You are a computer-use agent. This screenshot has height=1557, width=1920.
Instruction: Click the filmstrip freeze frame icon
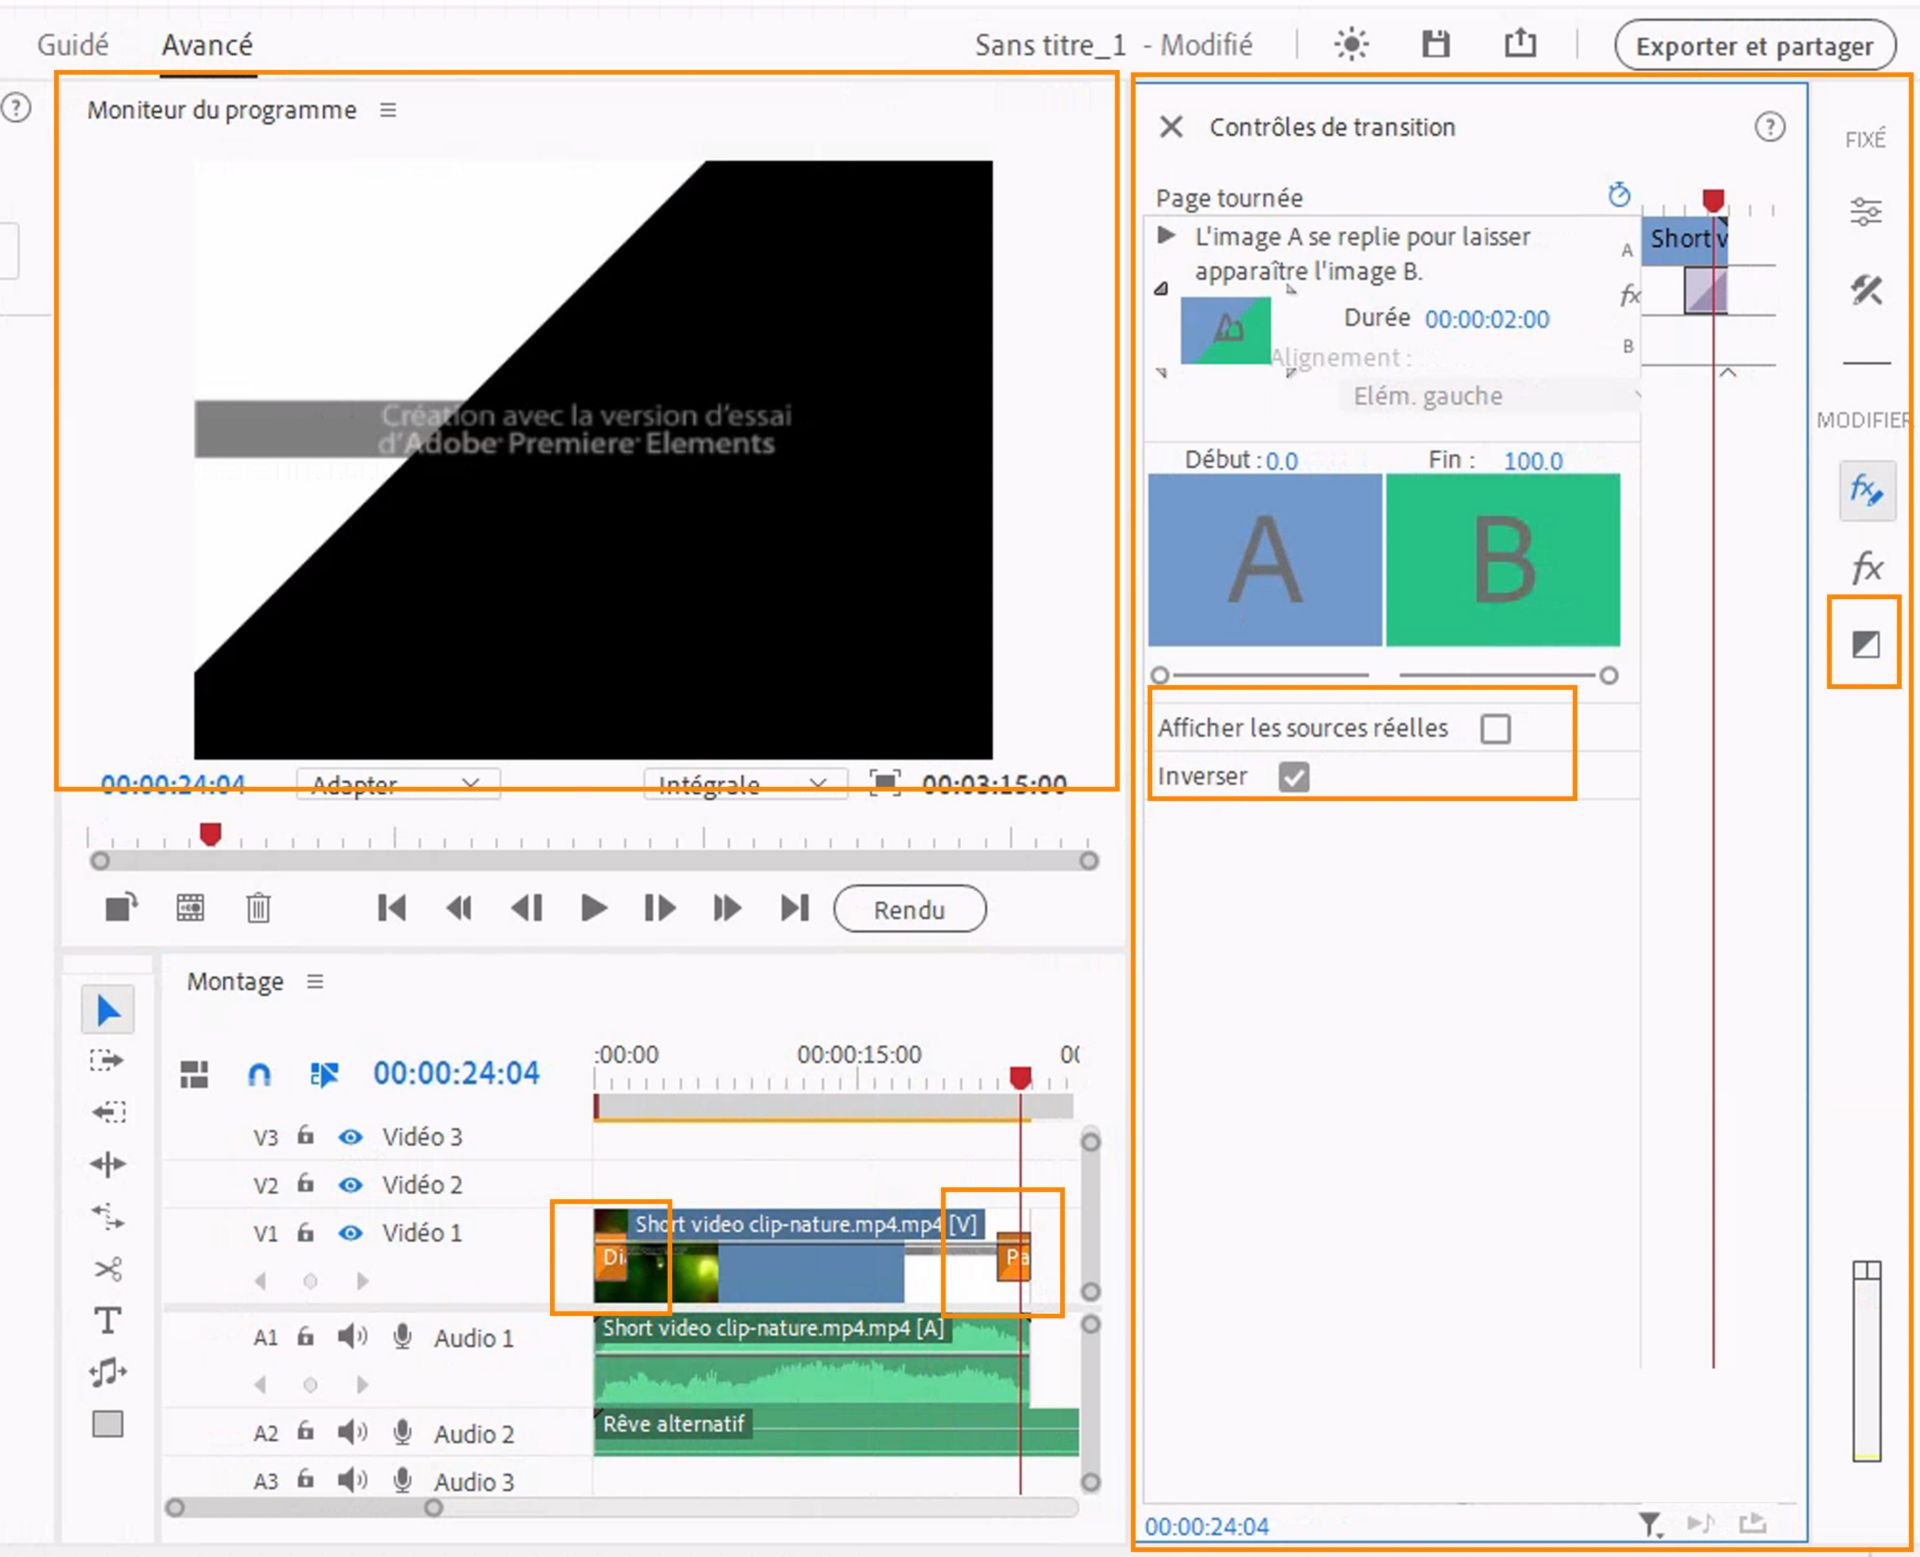pos(190,908)
